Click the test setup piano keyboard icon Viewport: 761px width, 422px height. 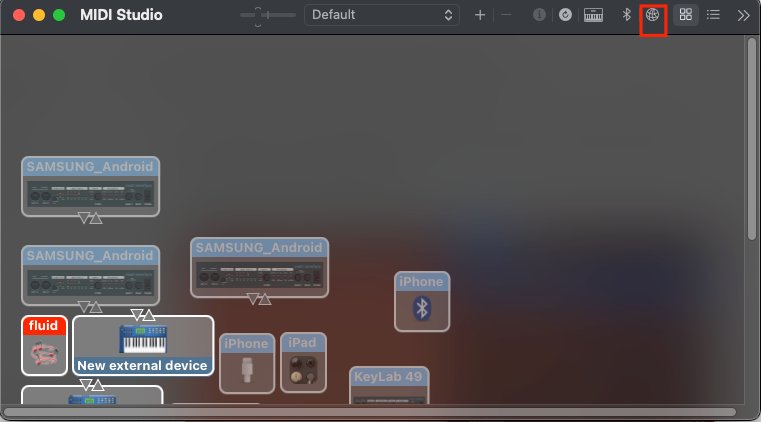[594, 15]
